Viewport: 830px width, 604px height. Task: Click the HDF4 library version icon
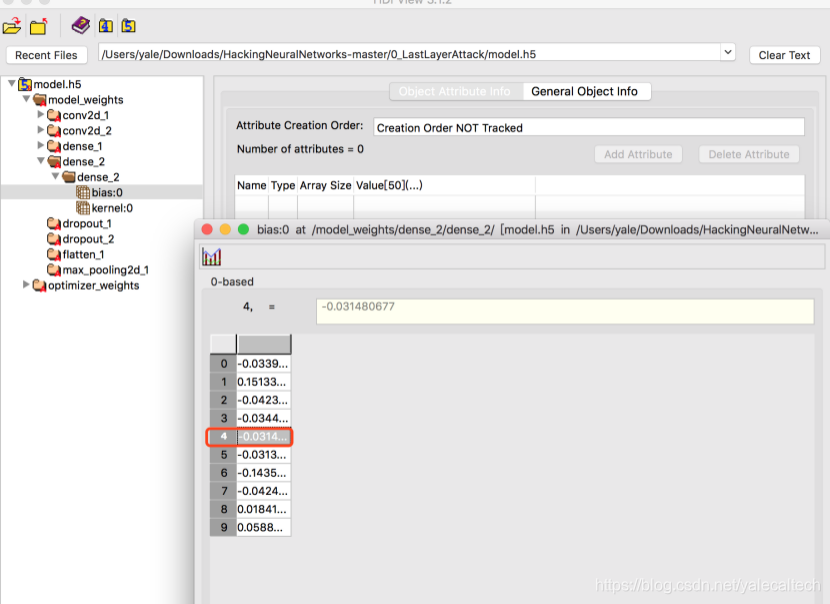coord(106,25)
